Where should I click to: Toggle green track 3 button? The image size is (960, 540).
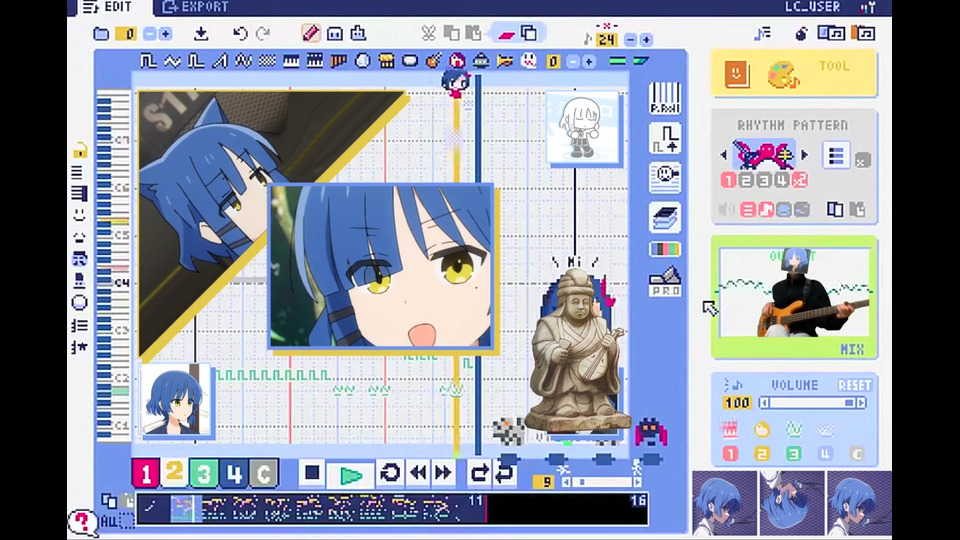[204, 473]
